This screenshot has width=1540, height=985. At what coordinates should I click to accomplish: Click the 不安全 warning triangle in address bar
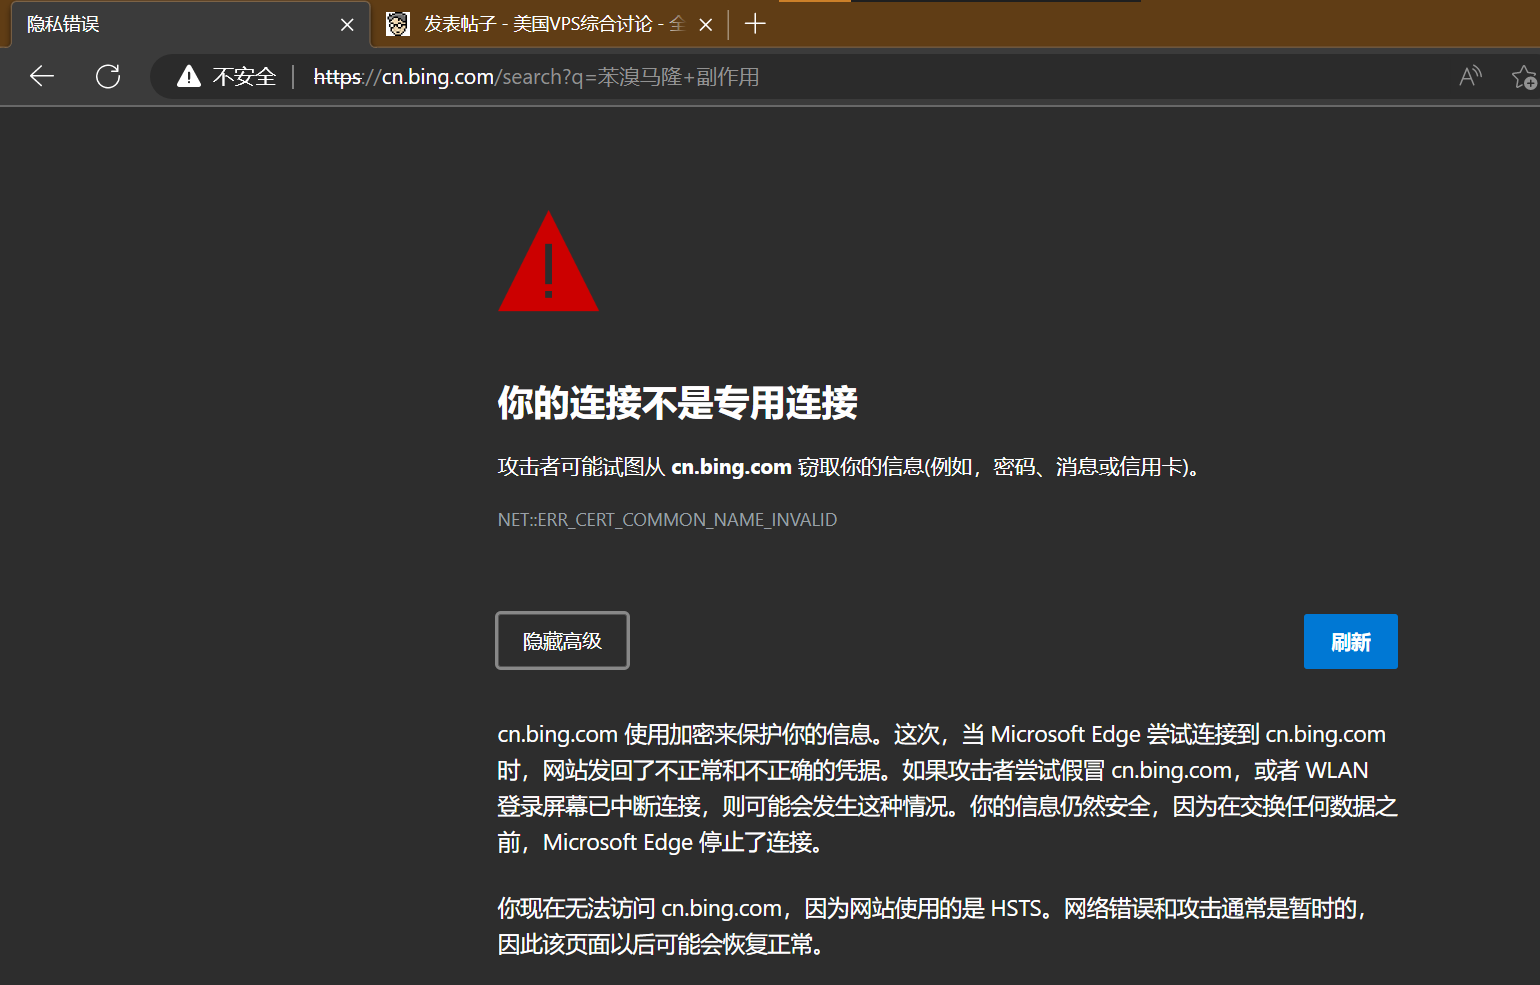pyautogui.click(x=189, y=76)
